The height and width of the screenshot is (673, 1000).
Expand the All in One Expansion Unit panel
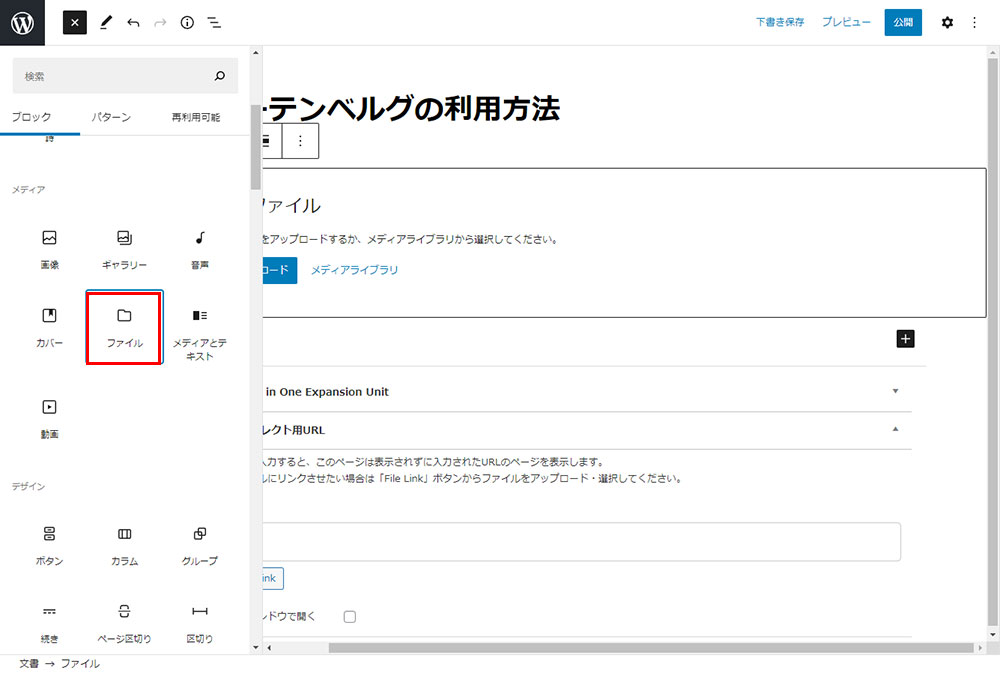point(895,391)
